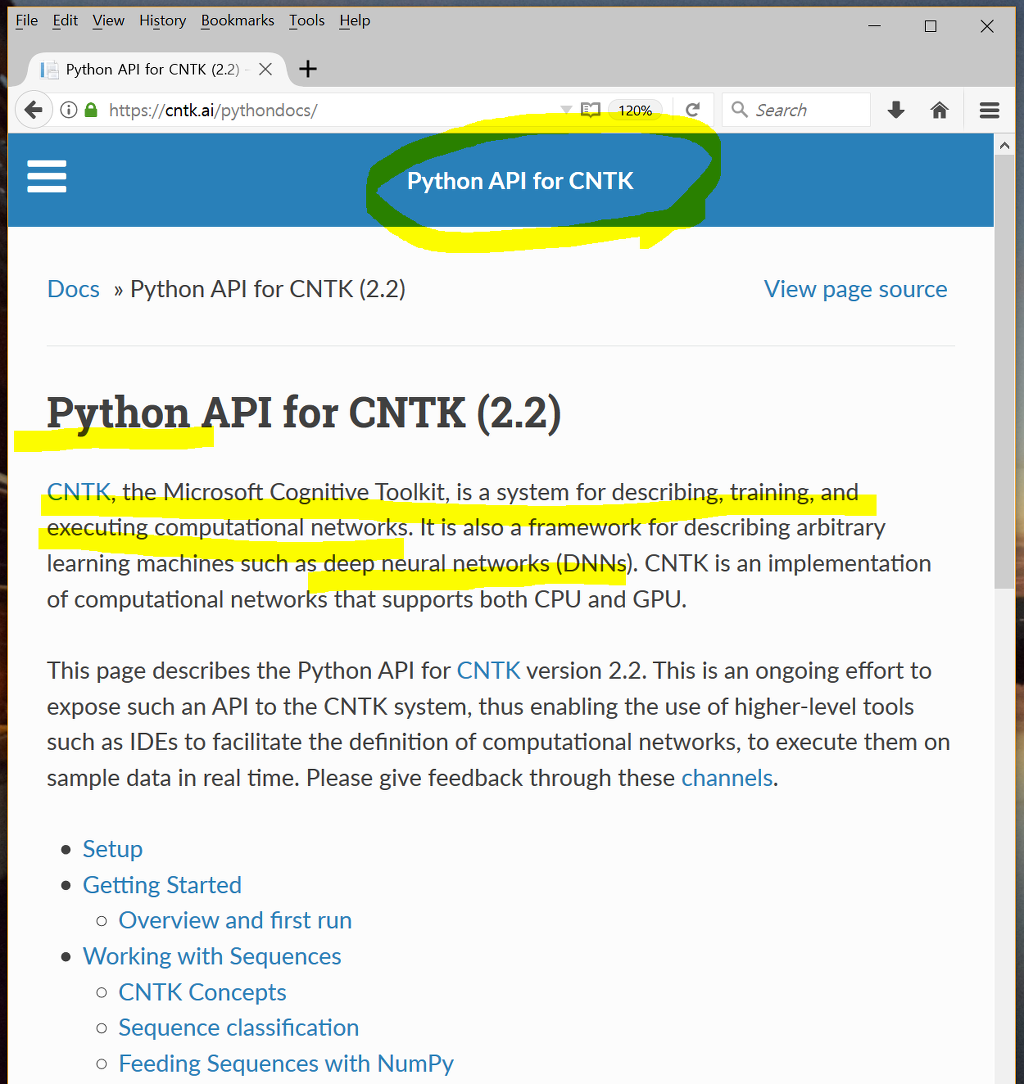Image resolution: width=1024 pixels, height=1084 pixels.
Task: Click the 'Python API for CNTK (2.2)' heading
Action: tap(304, 413)
